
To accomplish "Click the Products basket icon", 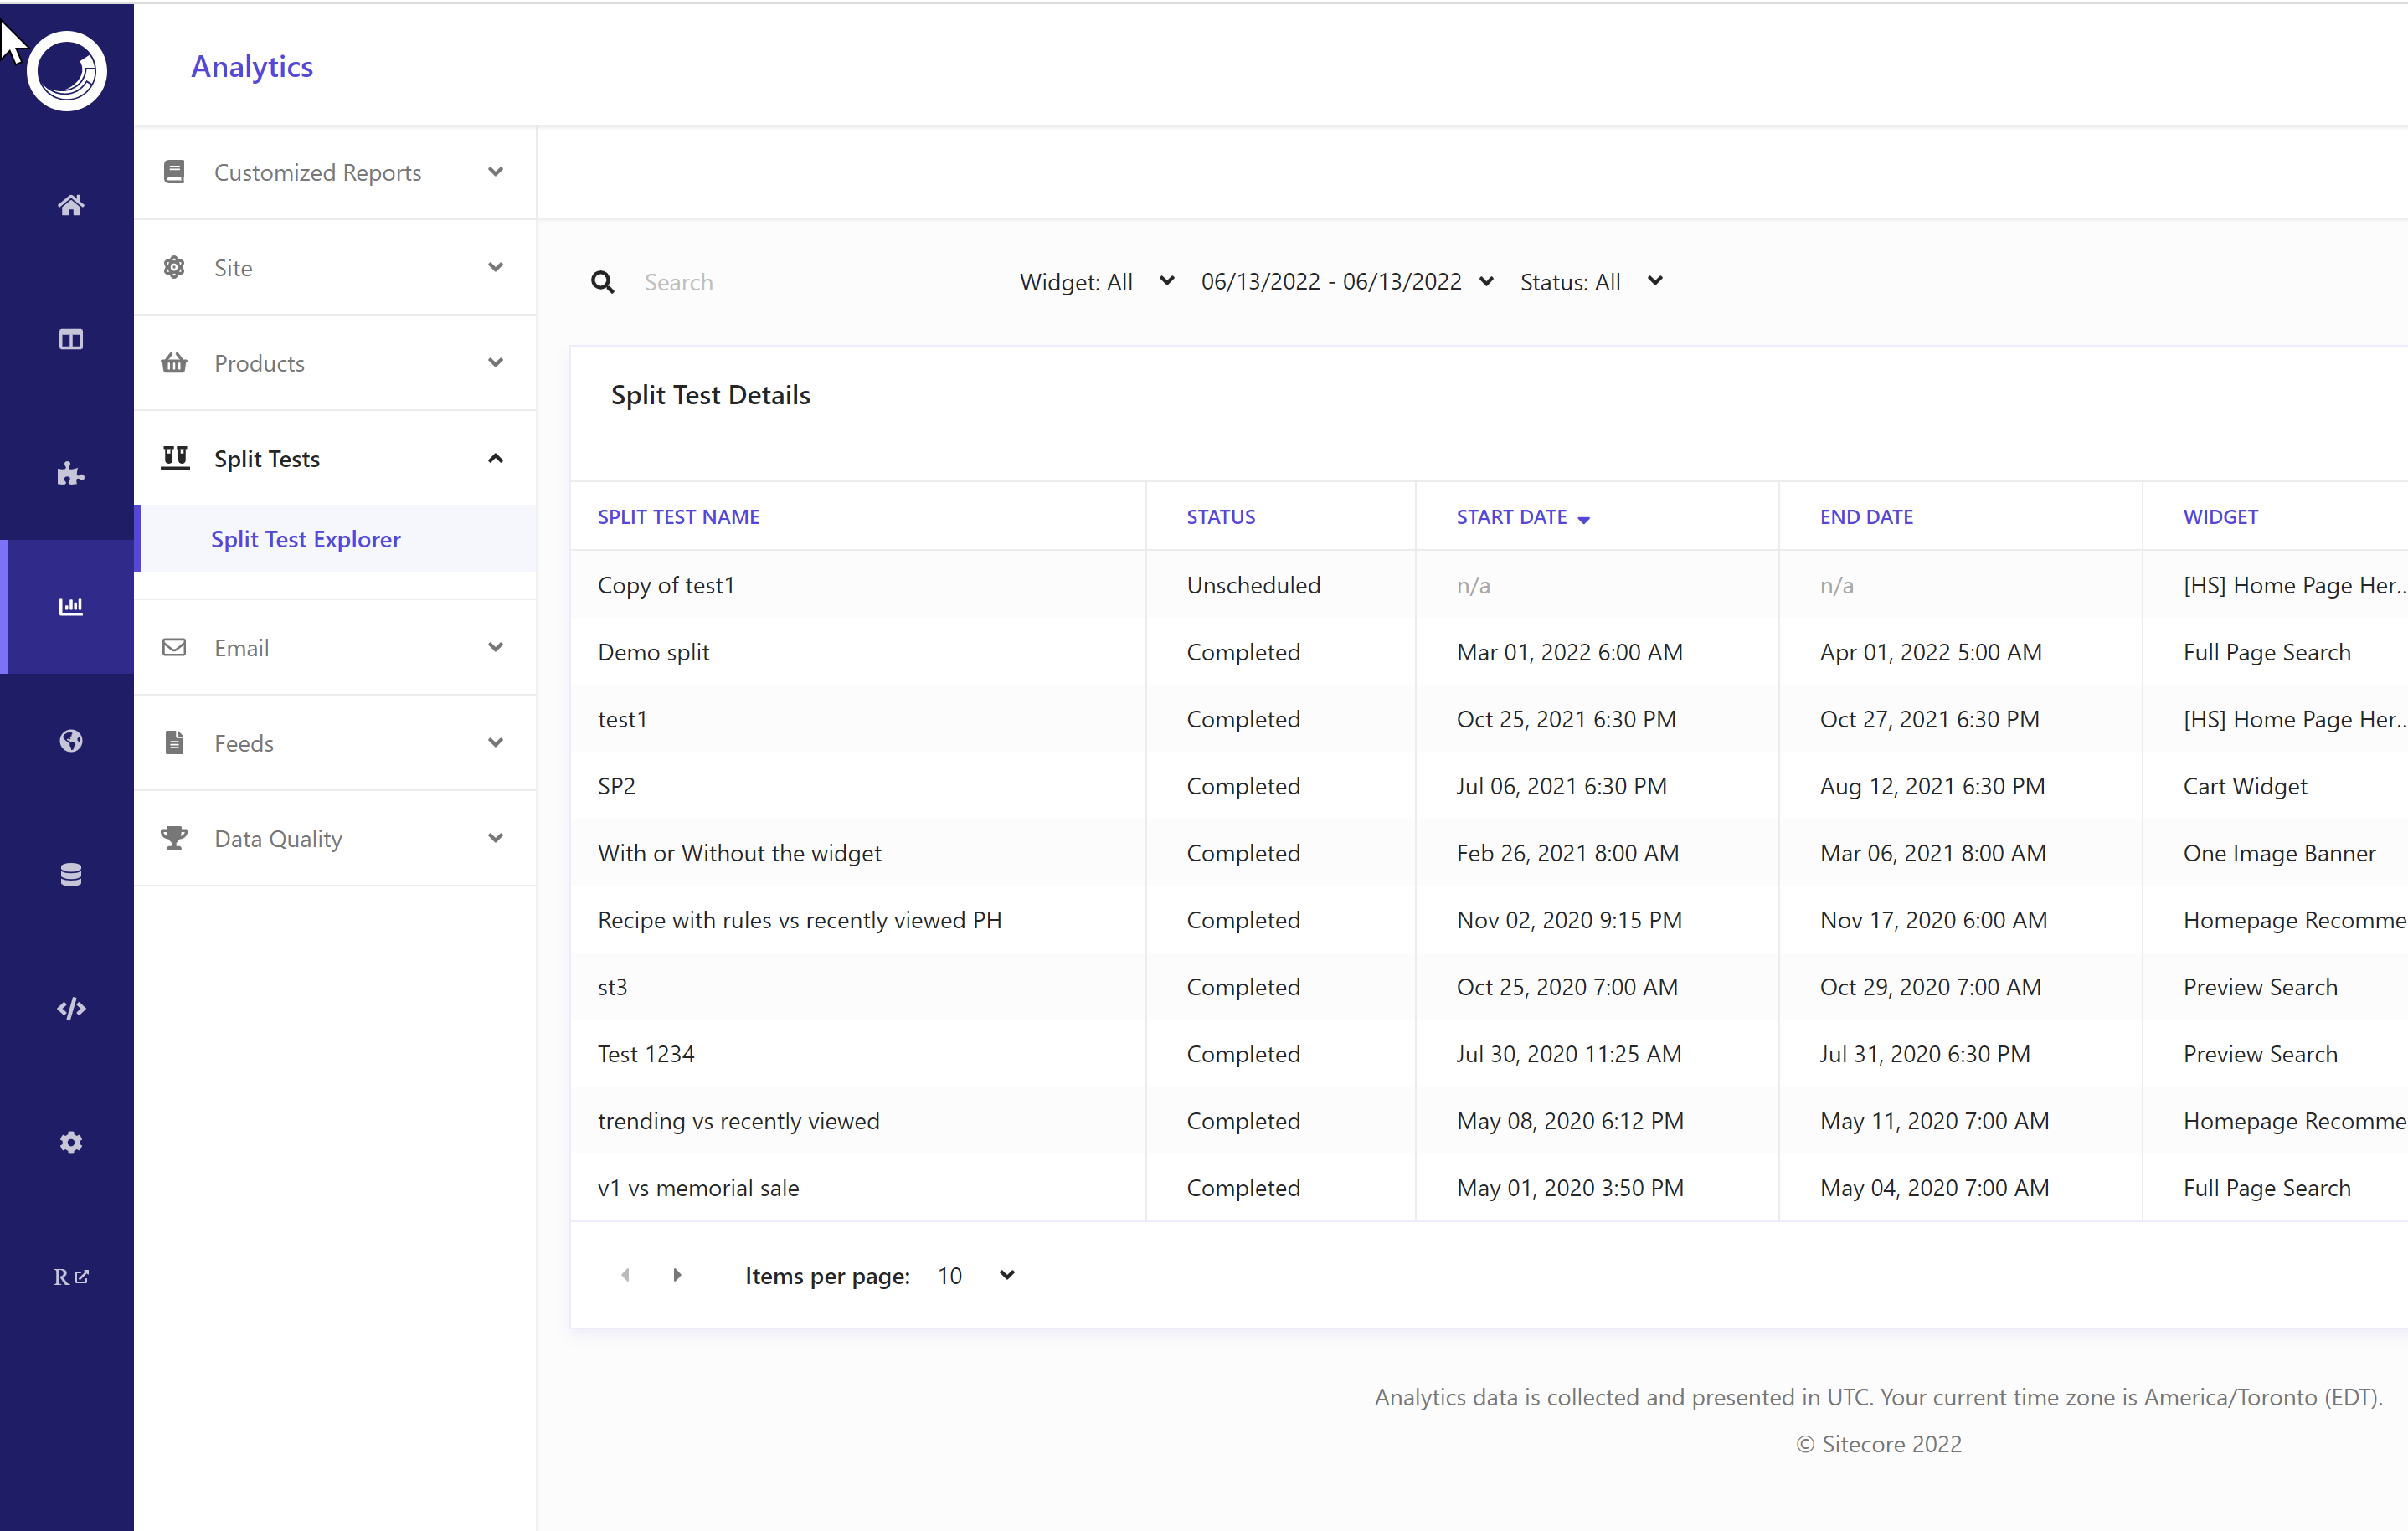I will pos(174,362).
